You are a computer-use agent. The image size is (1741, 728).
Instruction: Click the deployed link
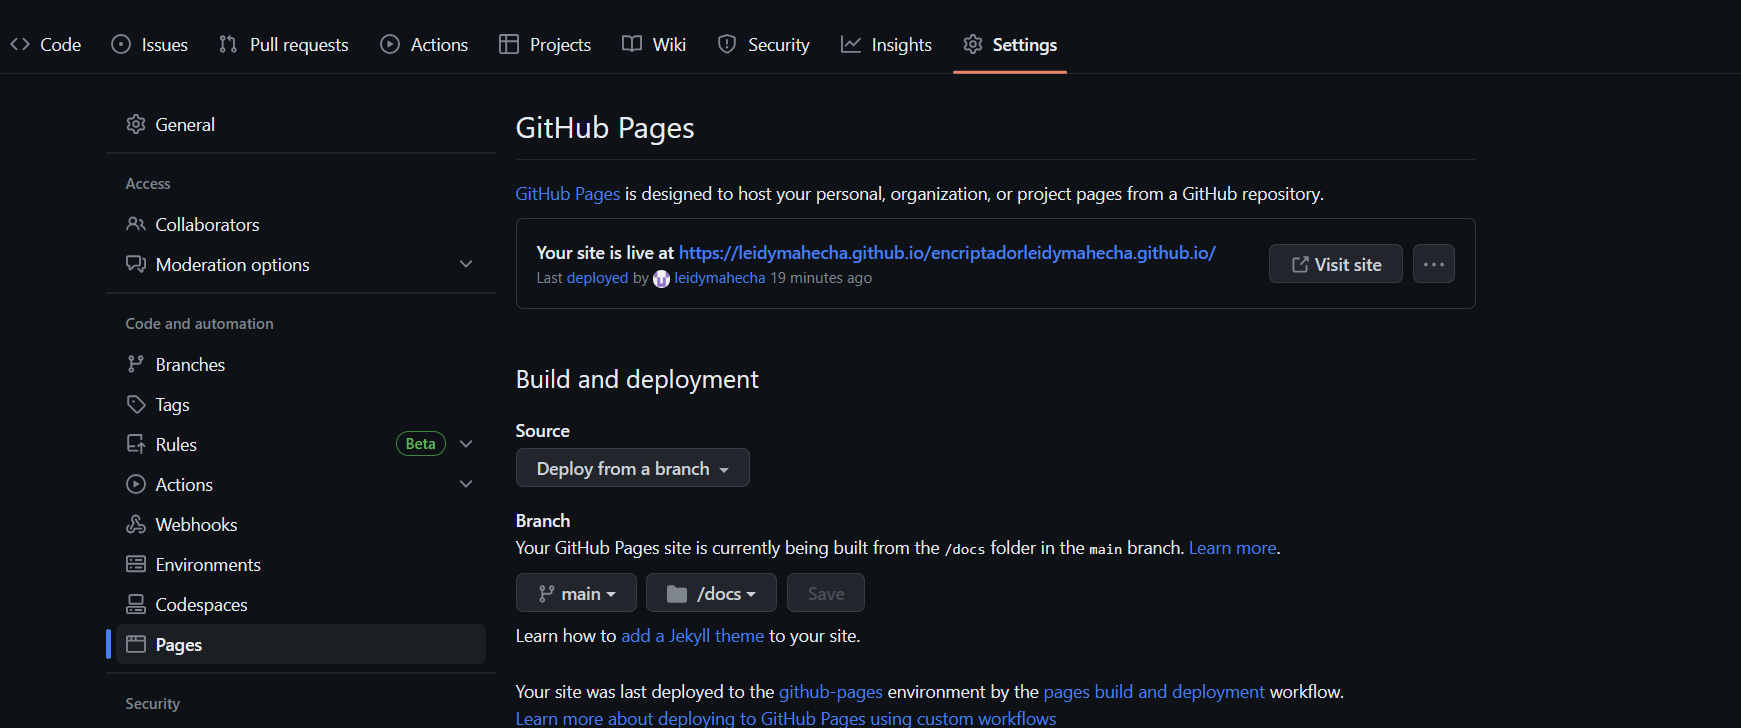pyautogui.click(x=597, y=278)
